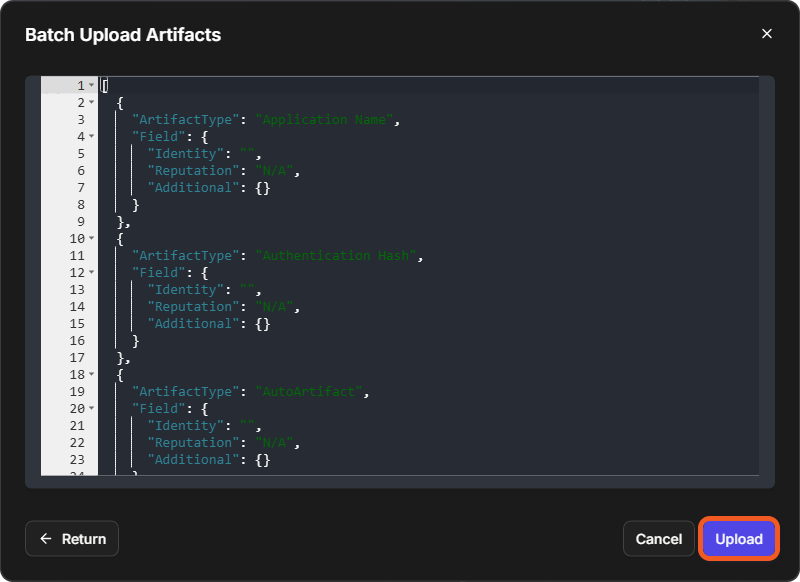Click the "ArtifactType" key on line 11
The height and width of the screenshot is (582, 800).
click(x=186, y=256)
